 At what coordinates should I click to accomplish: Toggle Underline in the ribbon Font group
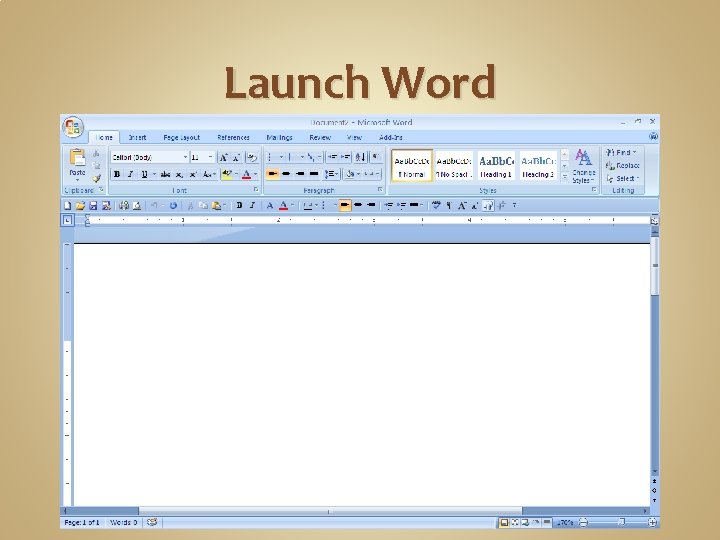tap(144, 174)
